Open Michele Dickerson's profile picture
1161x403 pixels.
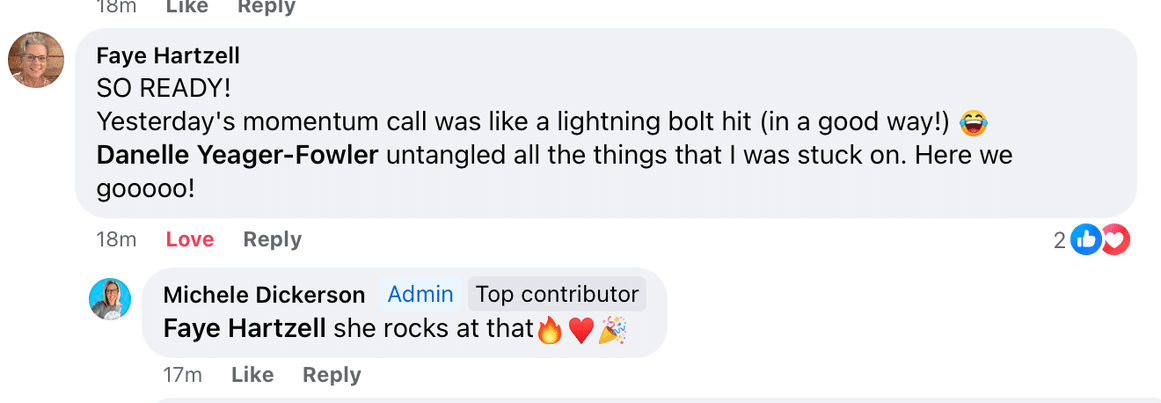pos(110,299)
